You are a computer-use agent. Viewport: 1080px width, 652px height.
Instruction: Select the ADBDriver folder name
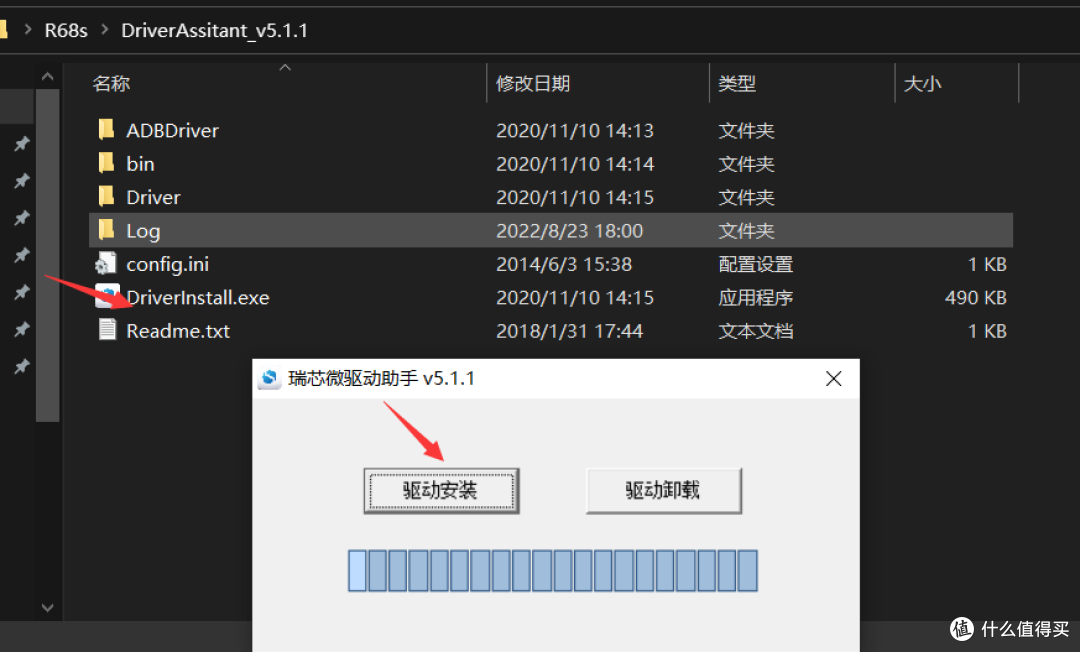(x=172, y=130)
